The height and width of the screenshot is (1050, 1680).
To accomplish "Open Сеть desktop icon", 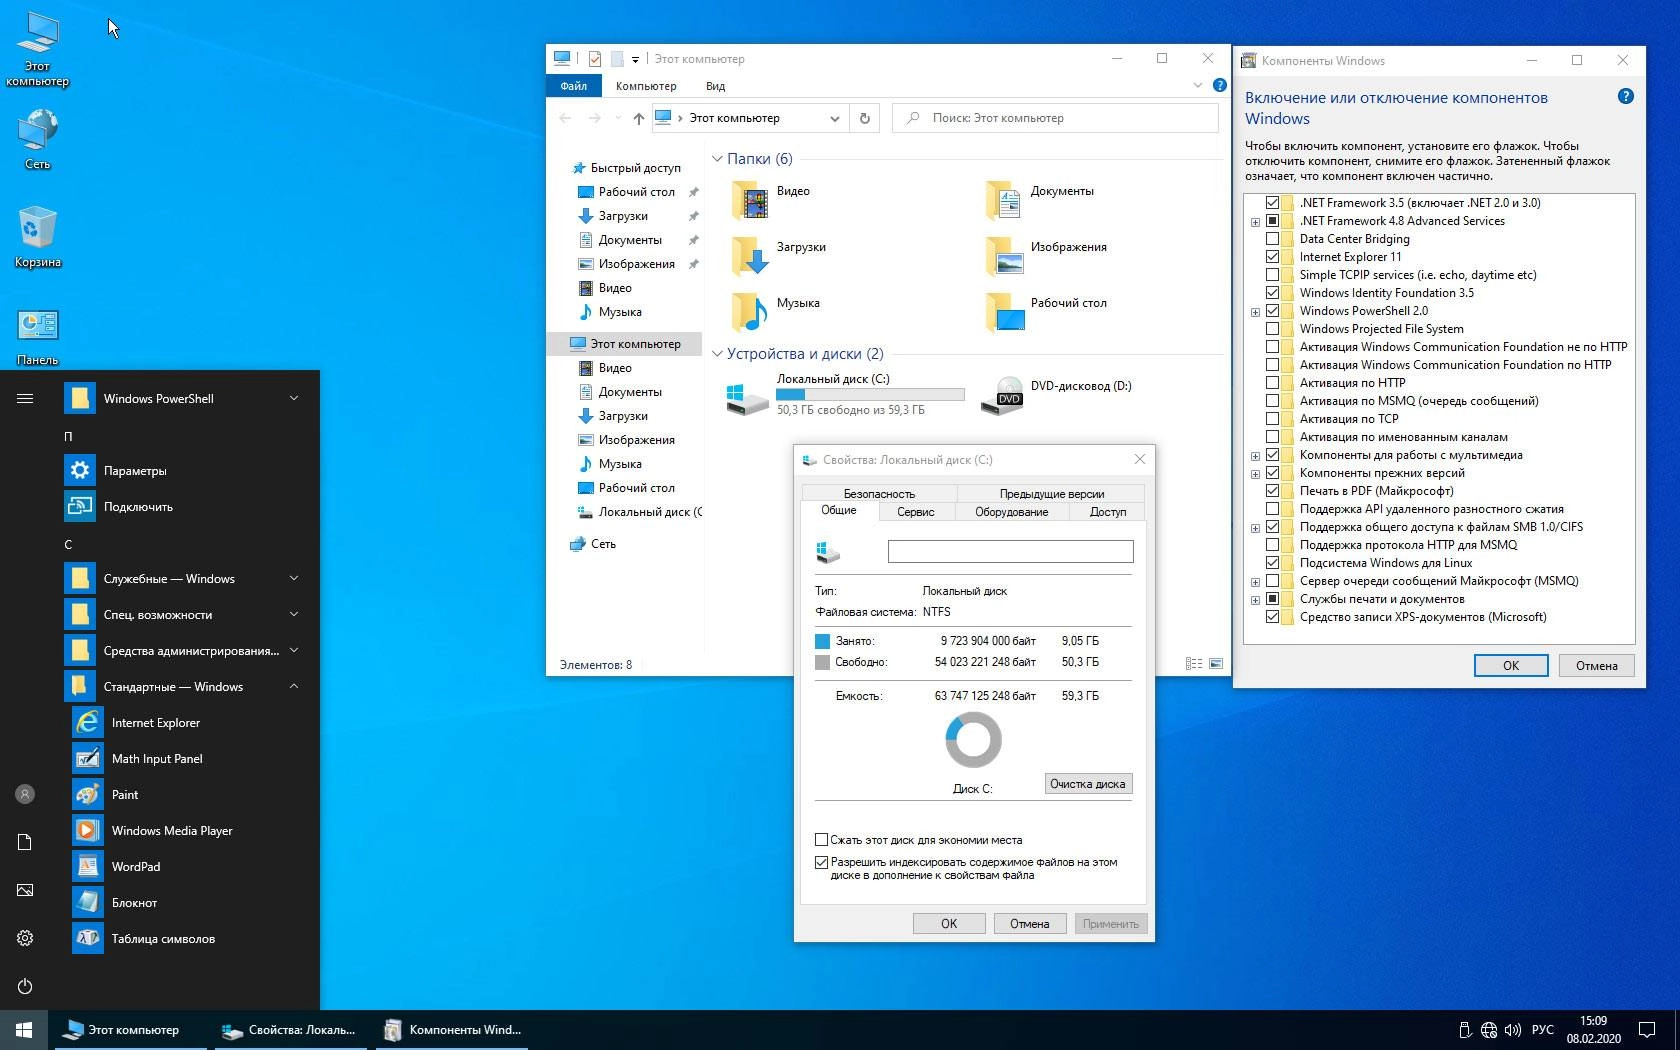I will (x=38, y=140).
